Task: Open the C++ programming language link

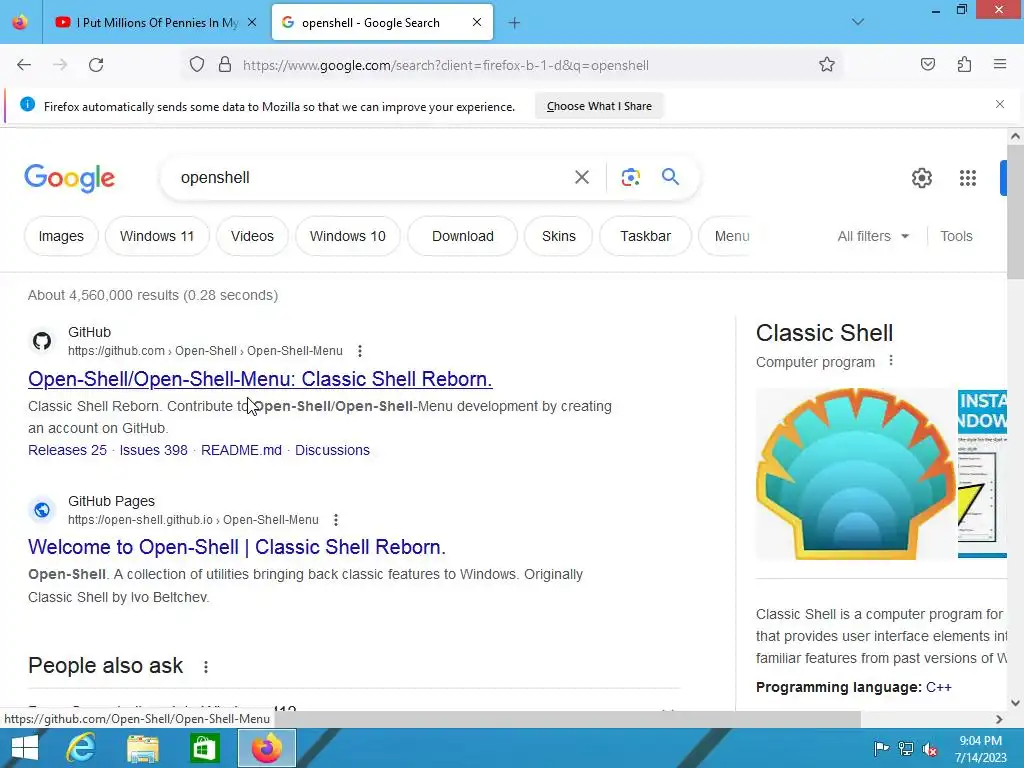Action: point(938,687)
